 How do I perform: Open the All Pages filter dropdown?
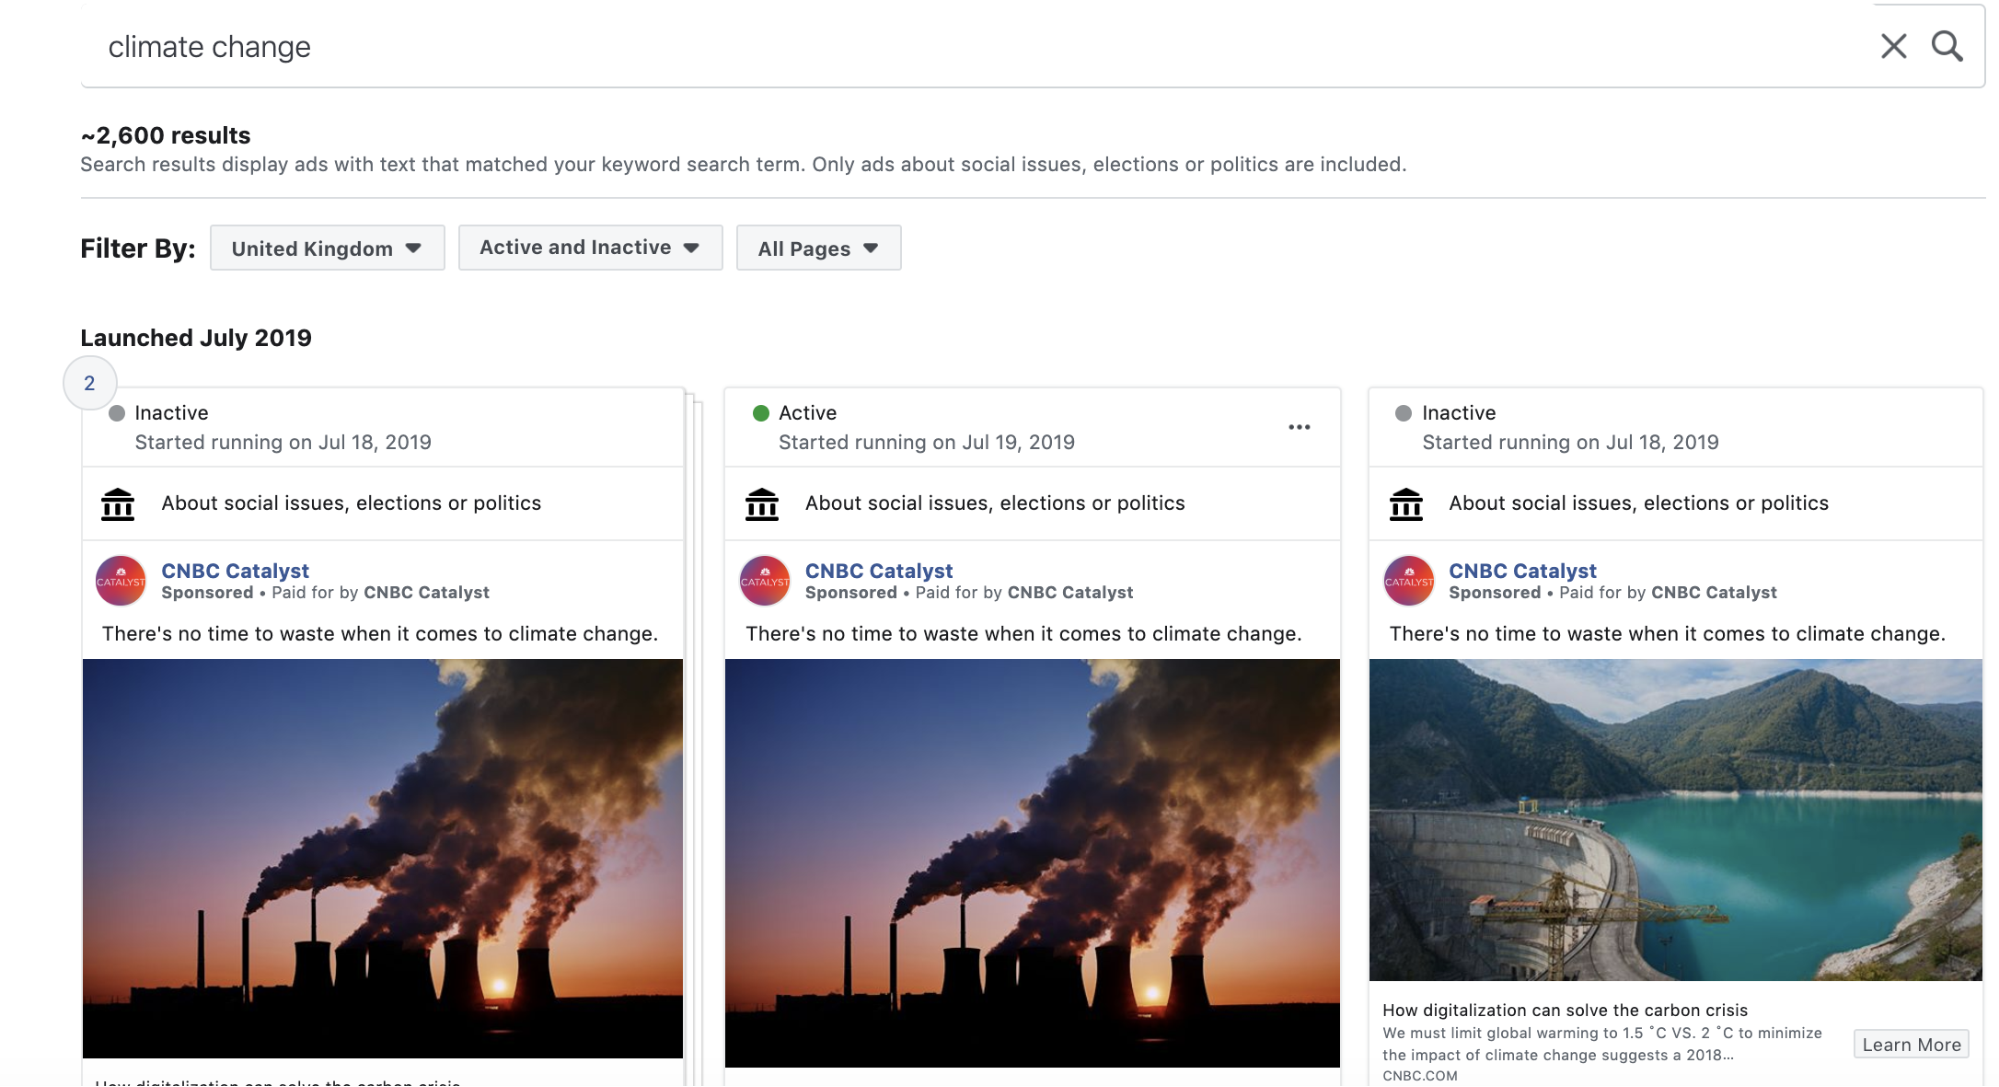point(818,248)
